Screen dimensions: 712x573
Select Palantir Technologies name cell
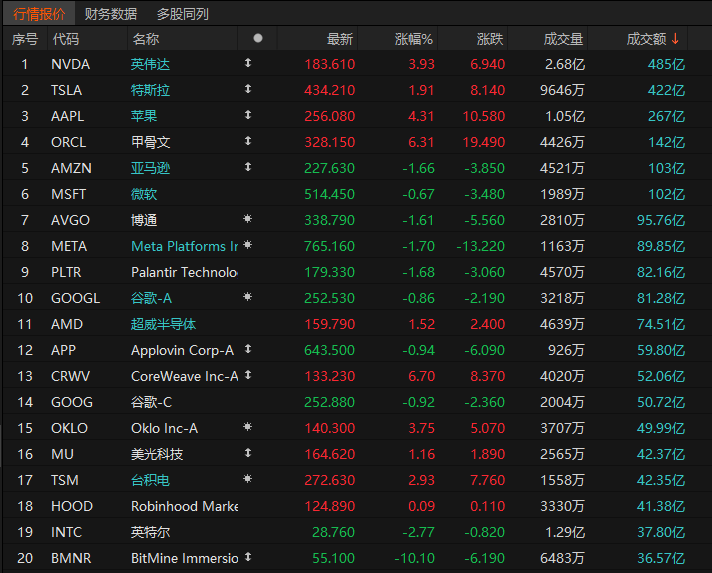tap(184, 272)
